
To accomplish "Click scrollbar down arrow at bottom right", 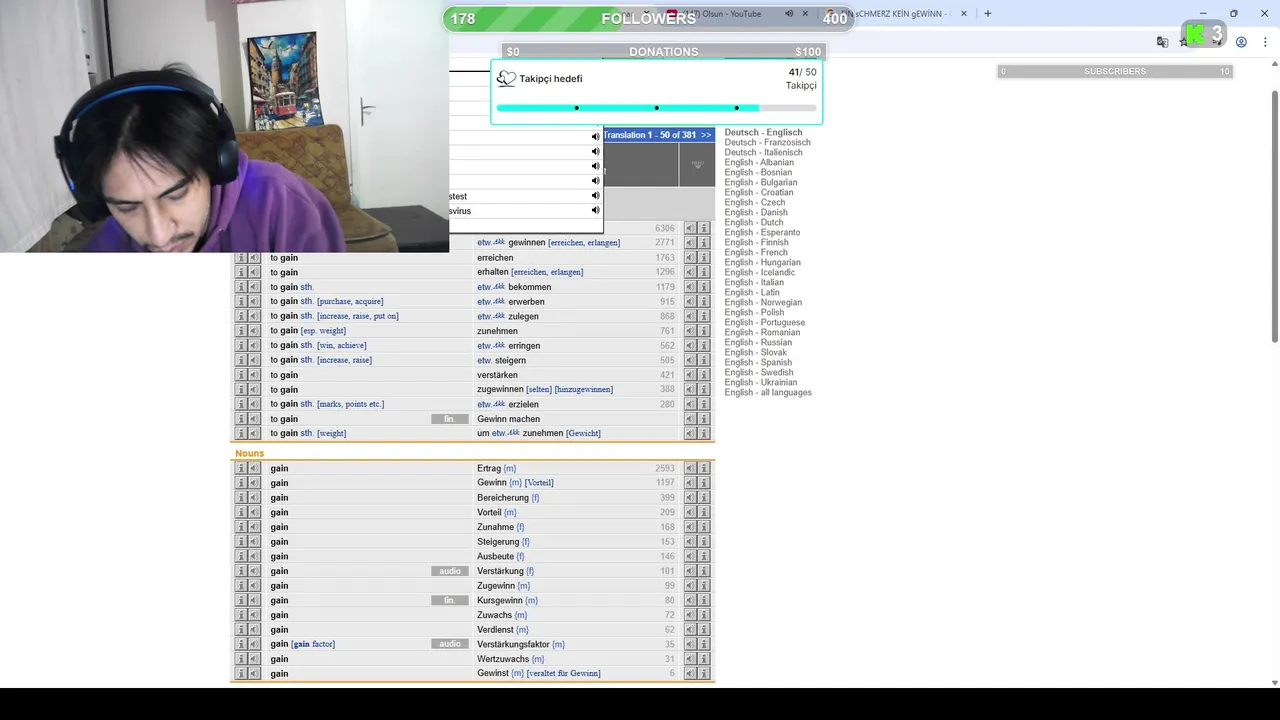I will coord(1274,682).
